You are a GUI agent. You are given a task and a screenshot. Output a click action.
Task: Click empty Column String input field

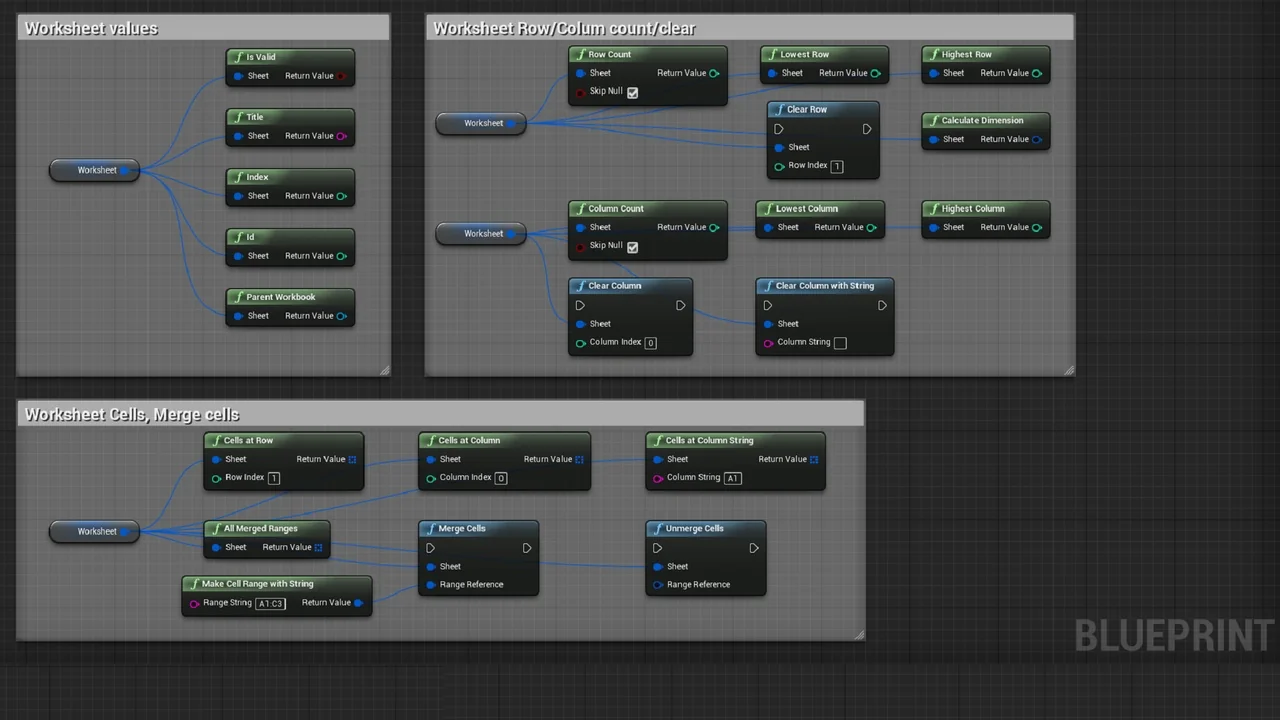pyautogui.click(x=840, y=343)
